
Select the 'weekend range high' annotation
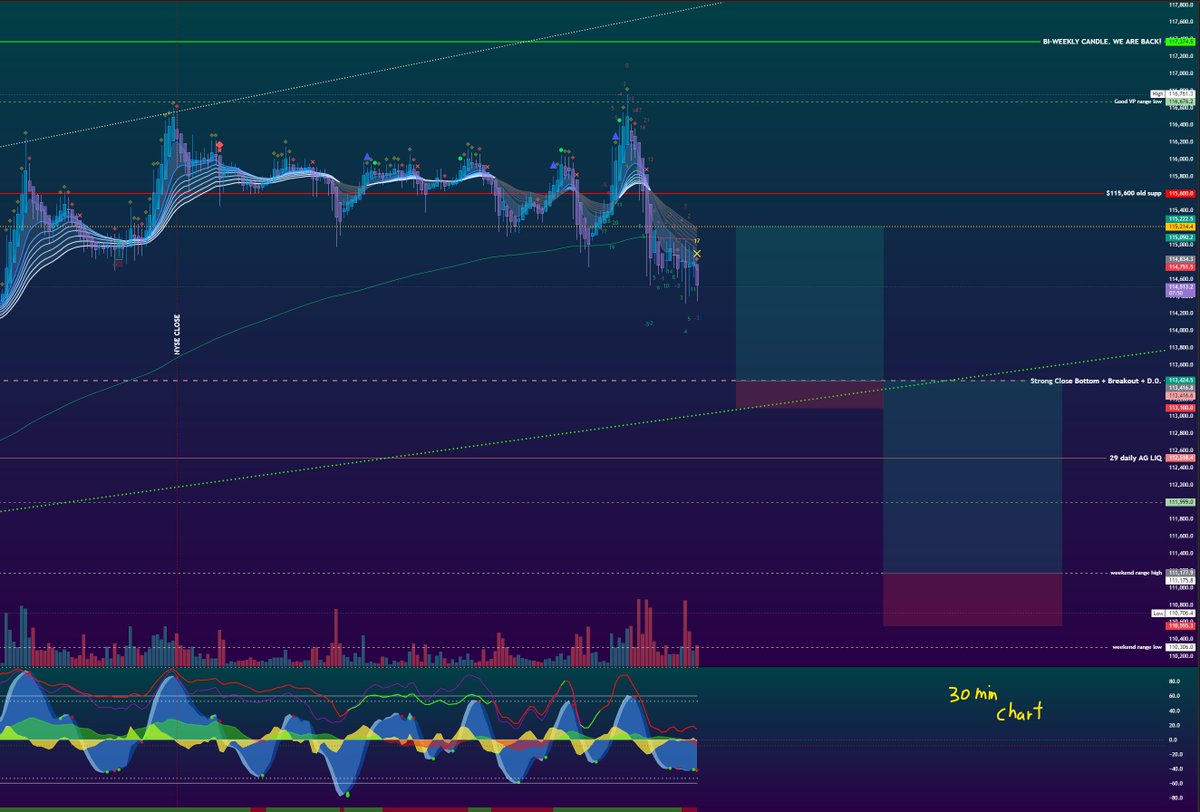[1137, 573]
